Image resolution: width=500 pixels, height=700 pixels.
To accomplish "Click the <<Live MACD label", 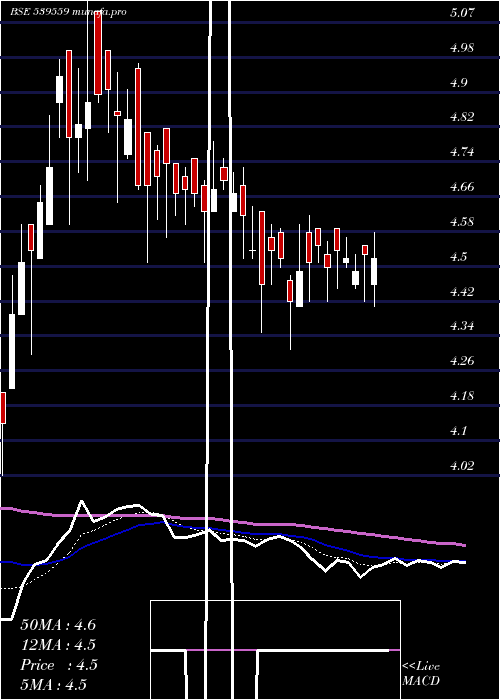I will point(421,674).
